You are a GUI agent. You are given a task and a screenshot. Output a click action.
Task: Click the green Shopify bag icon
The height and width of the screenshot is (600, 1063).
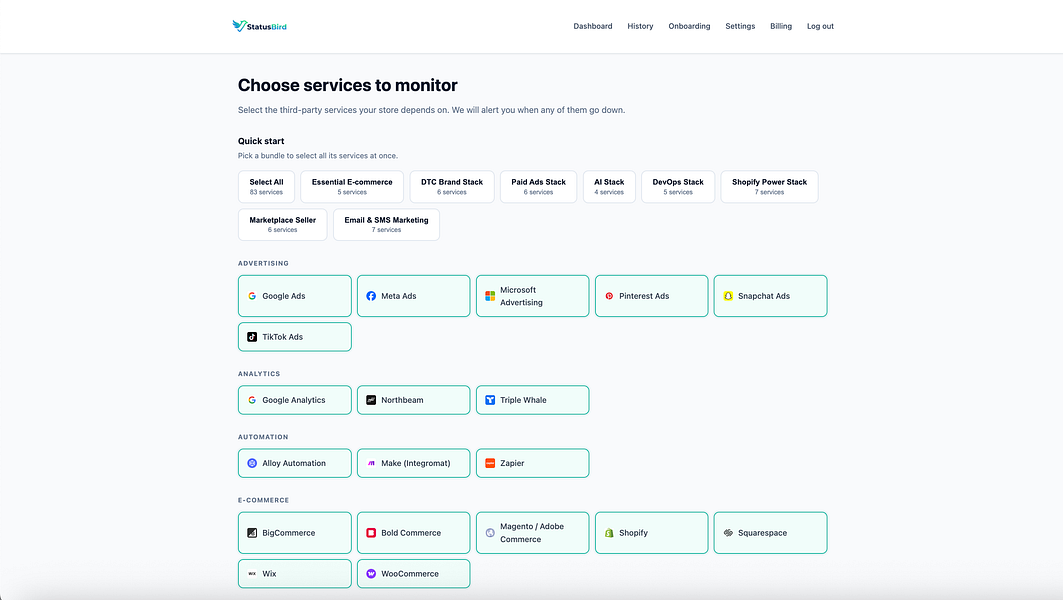609,533
